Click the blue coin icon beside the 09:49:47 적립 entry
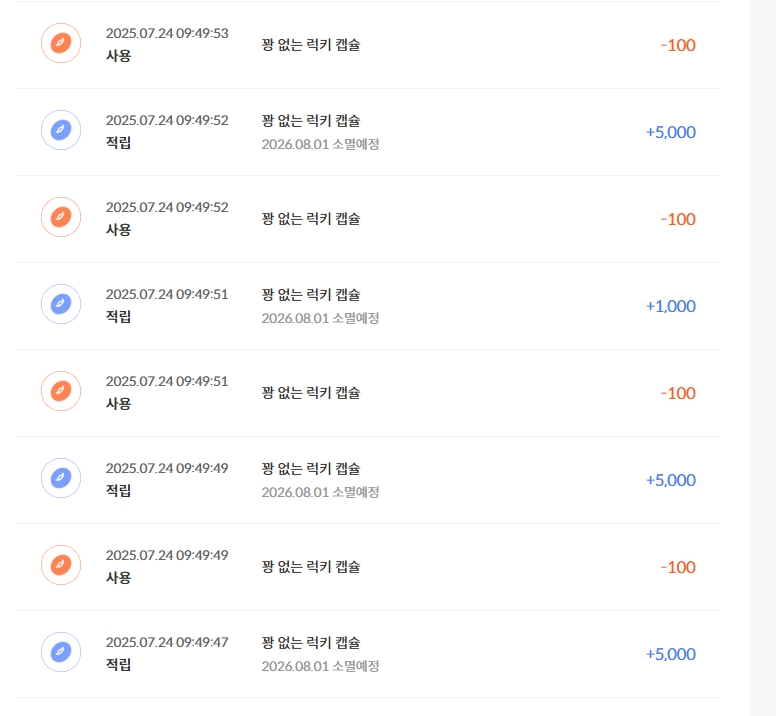The height and width of the screenshot is (716, 776). pos(61,652)
